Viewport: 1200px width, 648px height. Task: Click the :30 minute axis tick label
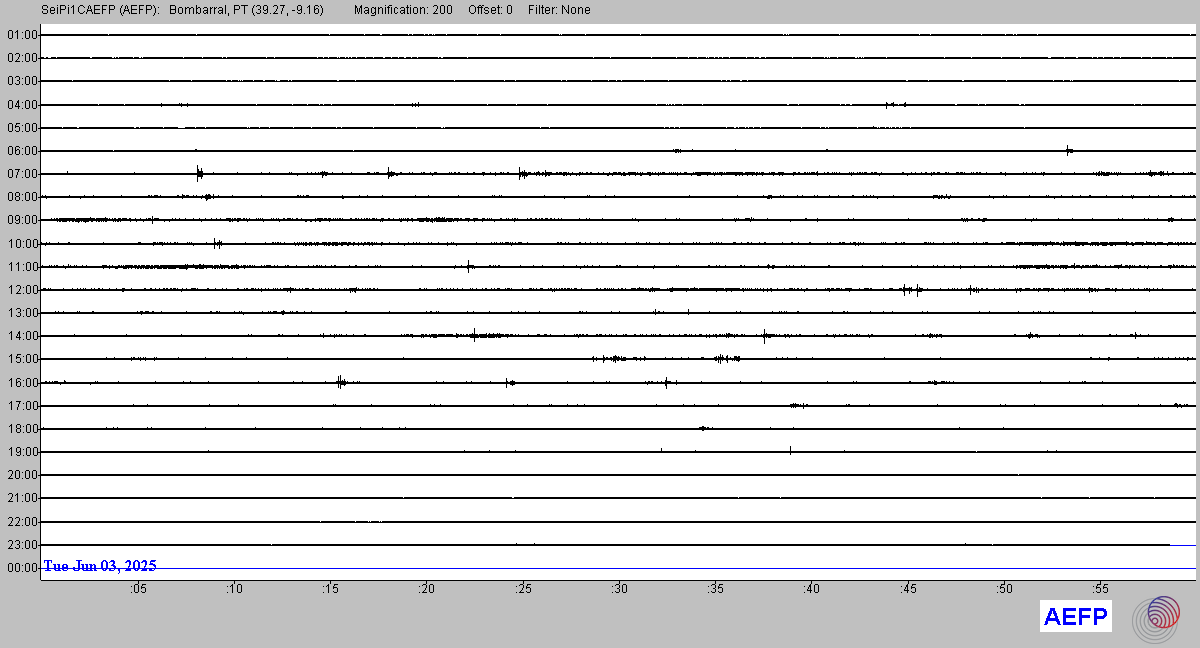pos(619,589)
